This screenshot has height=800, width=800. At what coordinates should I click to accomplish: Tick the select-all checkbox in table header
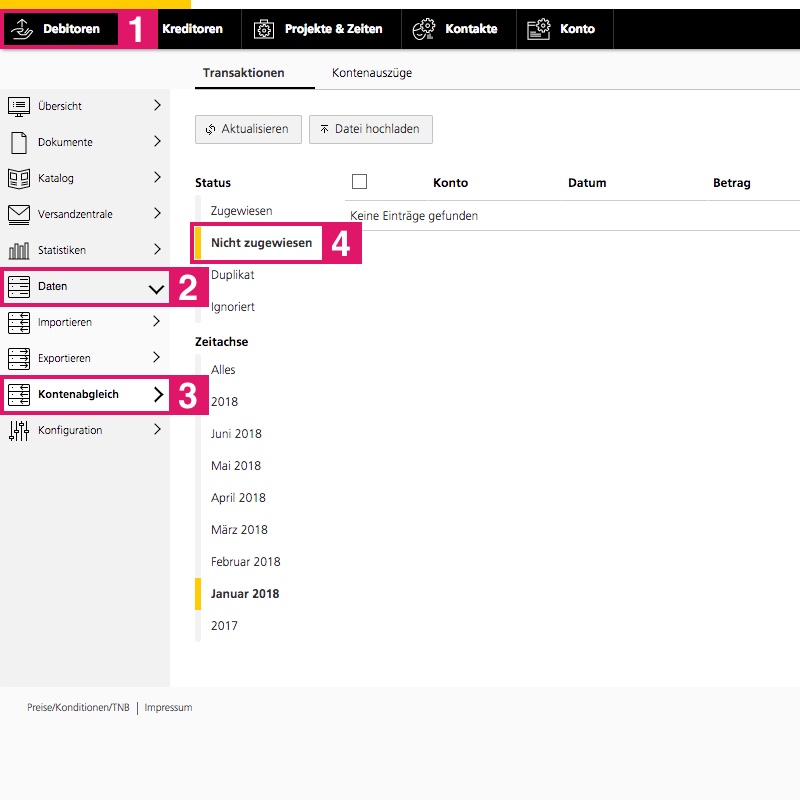click(360, 182)
